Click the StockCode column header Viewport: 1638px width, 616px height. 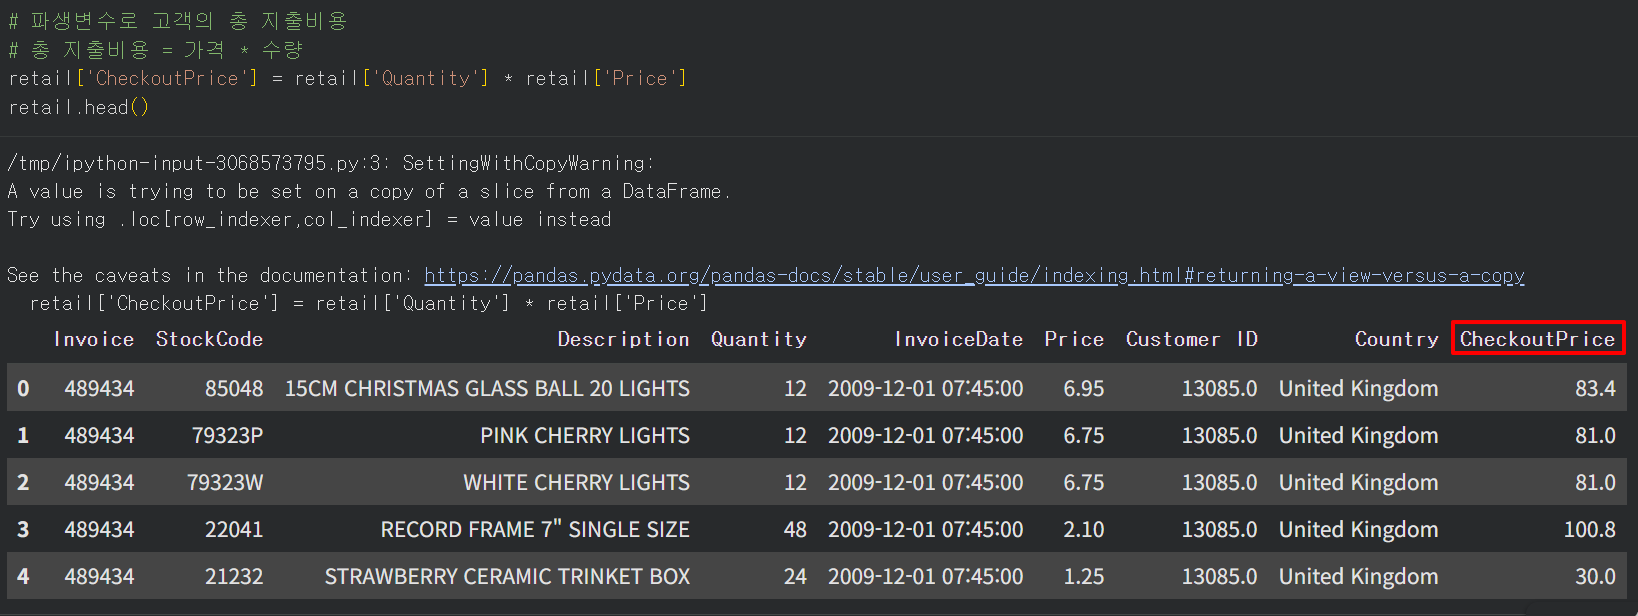[209, 339]
